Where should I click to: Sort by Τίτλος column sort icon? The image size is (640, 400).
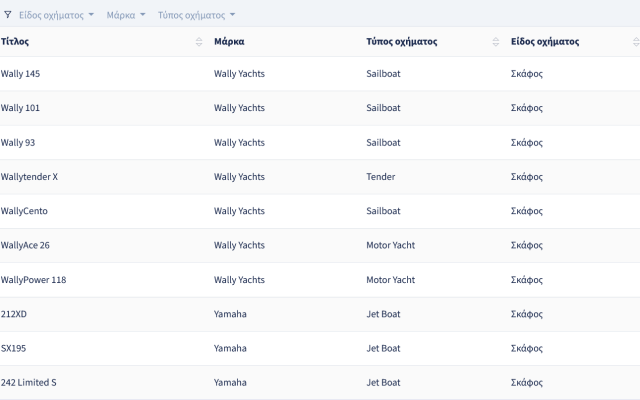199,42
